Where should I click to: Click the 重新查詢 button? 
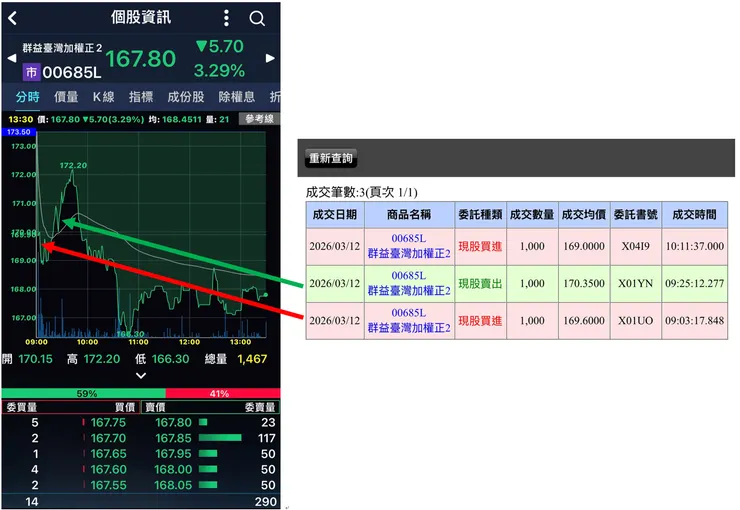331,159
